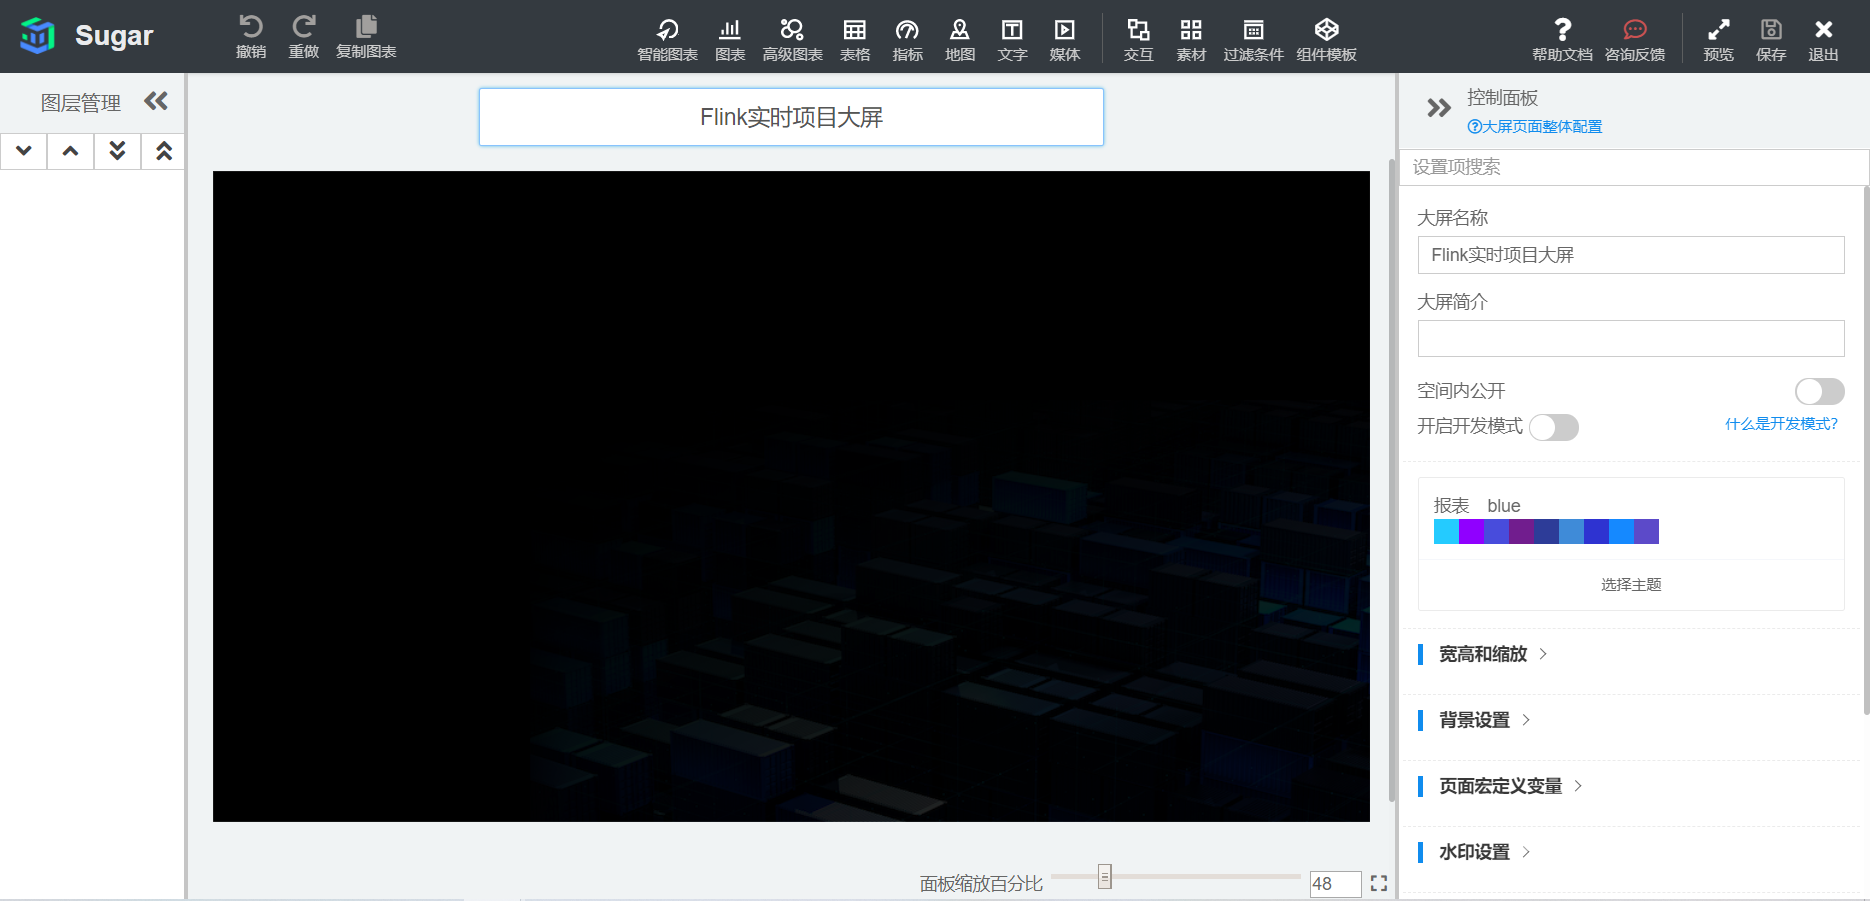Preview the dashboard (预览)

coord(1718,40)
